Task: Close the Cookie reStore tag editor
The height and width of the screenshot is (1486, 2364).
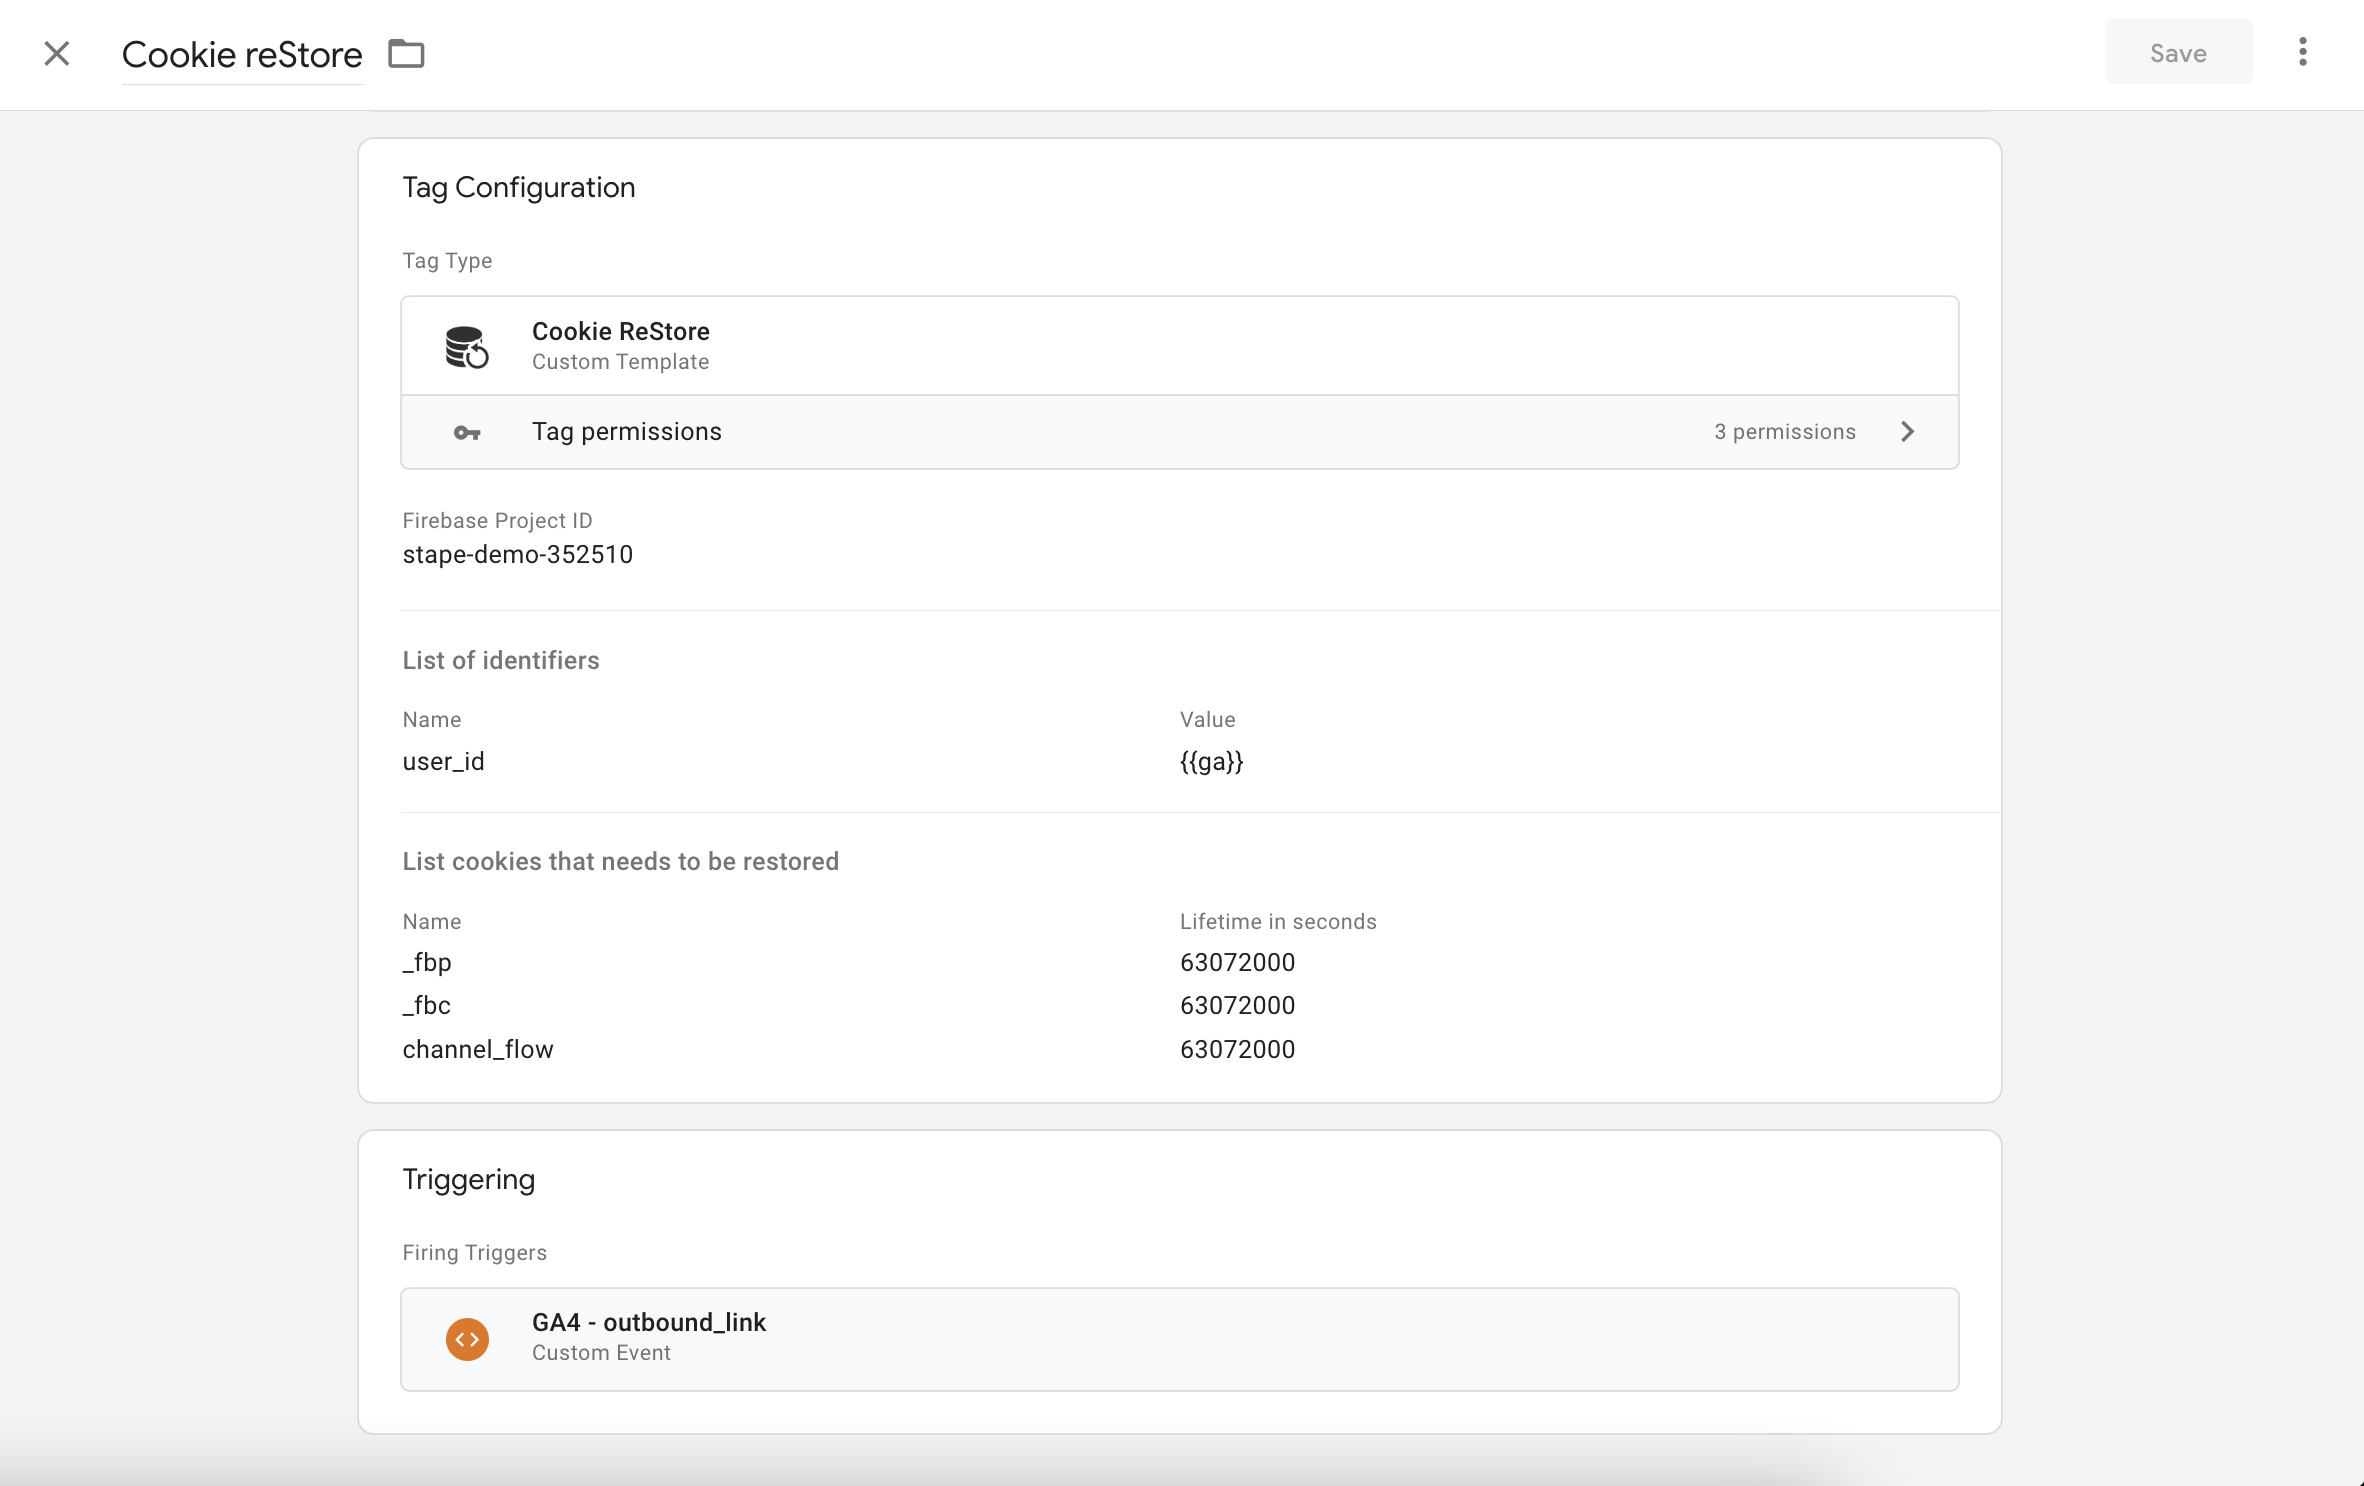Action: pos(57,53)
